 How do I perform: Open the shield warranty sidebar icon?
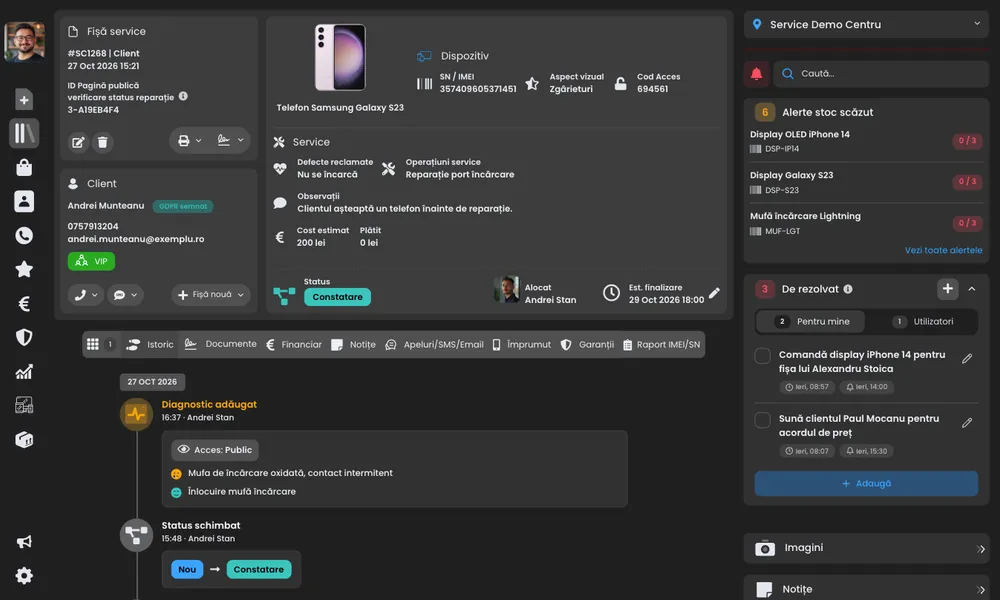point(24,337)
